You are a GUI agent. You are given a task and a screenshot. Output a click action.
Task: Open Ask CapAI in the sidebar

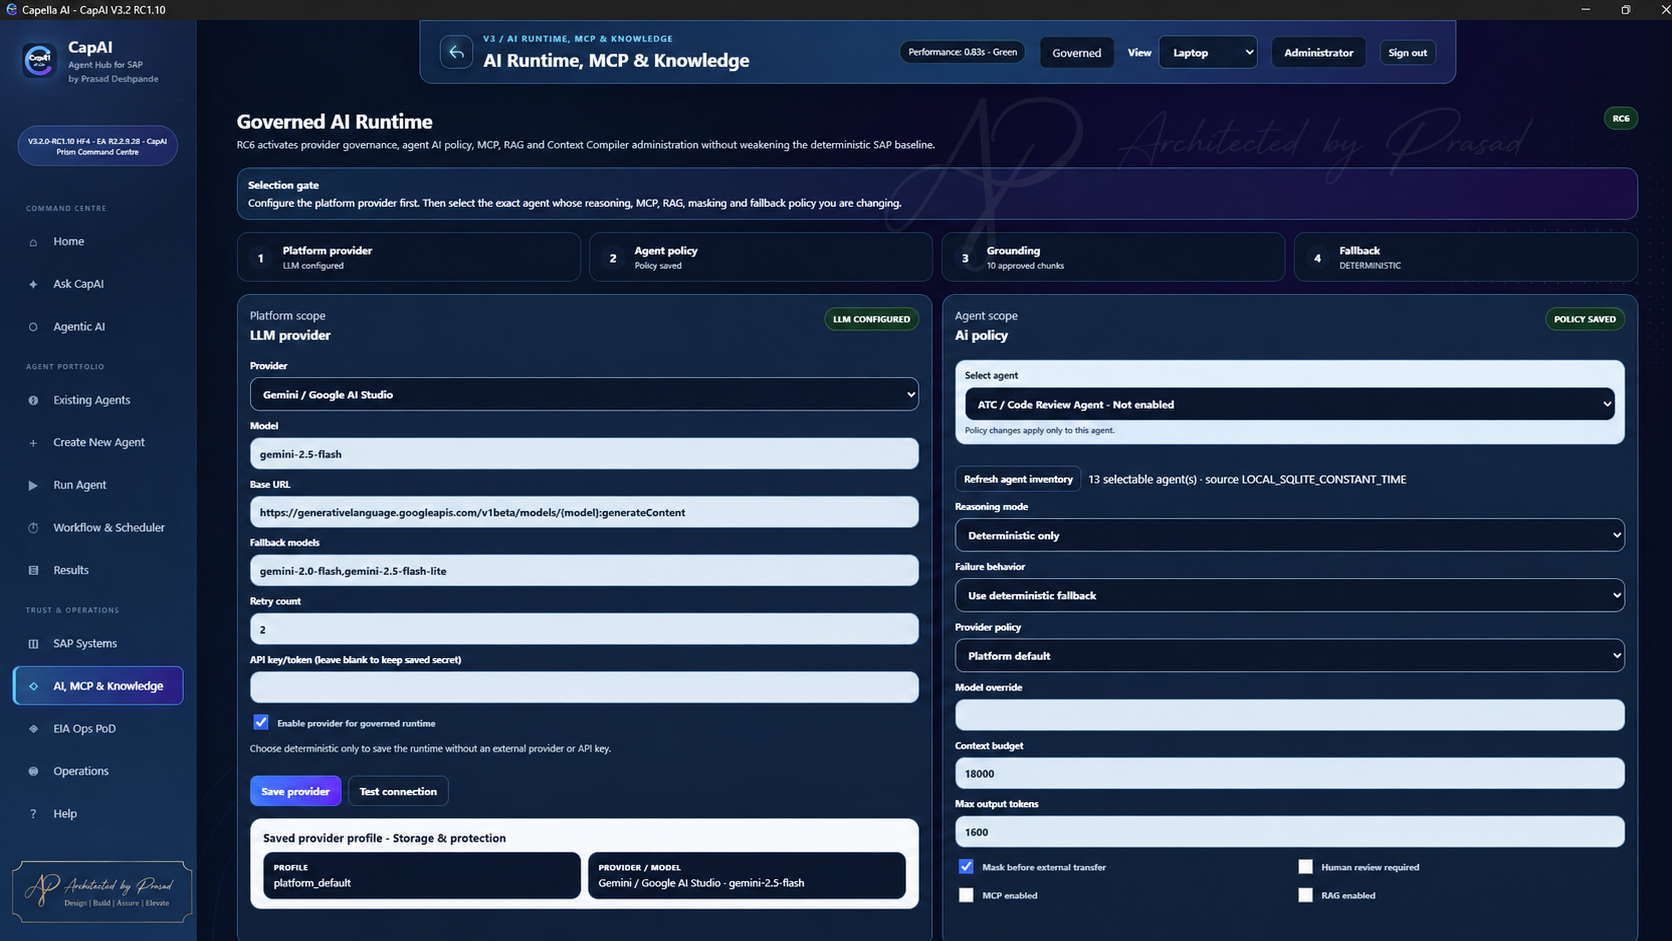[98, 284]
